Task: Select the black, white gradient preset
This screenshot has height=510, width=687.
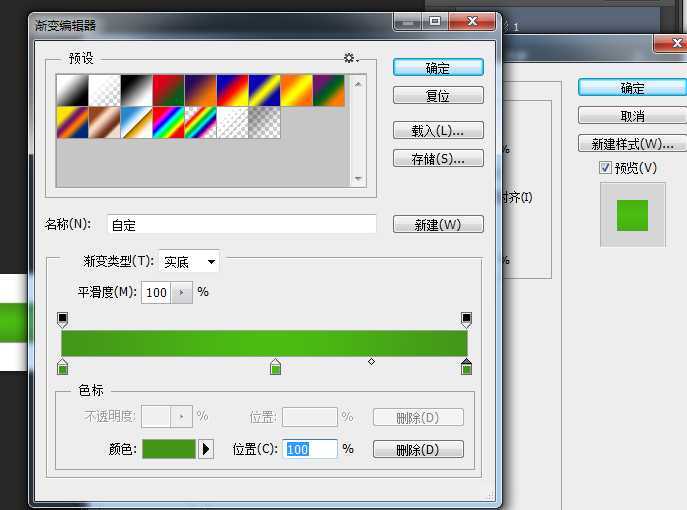Action: coord(137,90)
